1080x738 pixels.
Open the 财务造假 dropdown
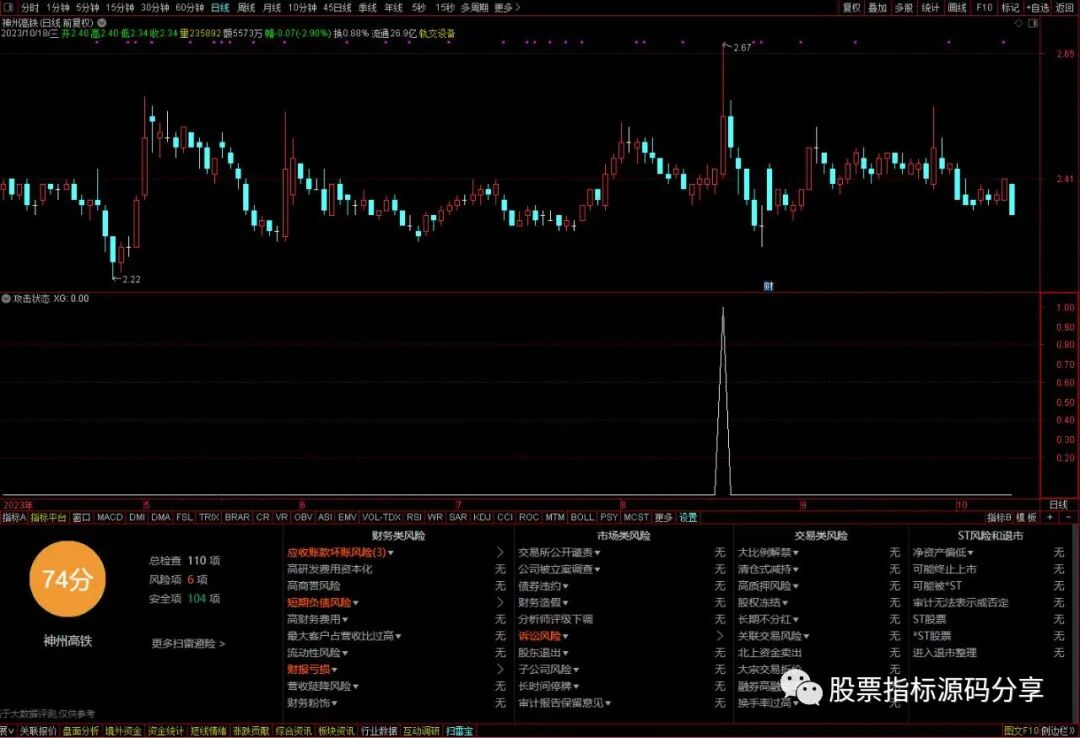(543, 602)
